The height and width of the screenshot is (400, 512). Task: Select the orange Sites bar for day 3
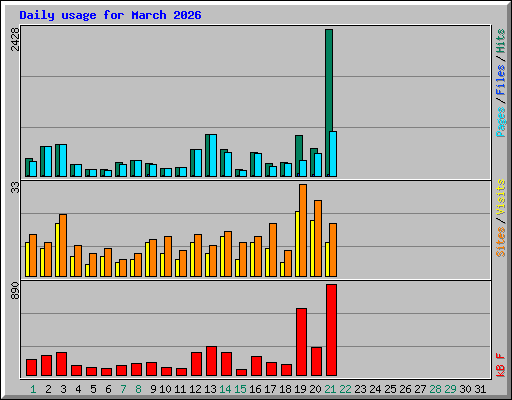coord(63,246)
